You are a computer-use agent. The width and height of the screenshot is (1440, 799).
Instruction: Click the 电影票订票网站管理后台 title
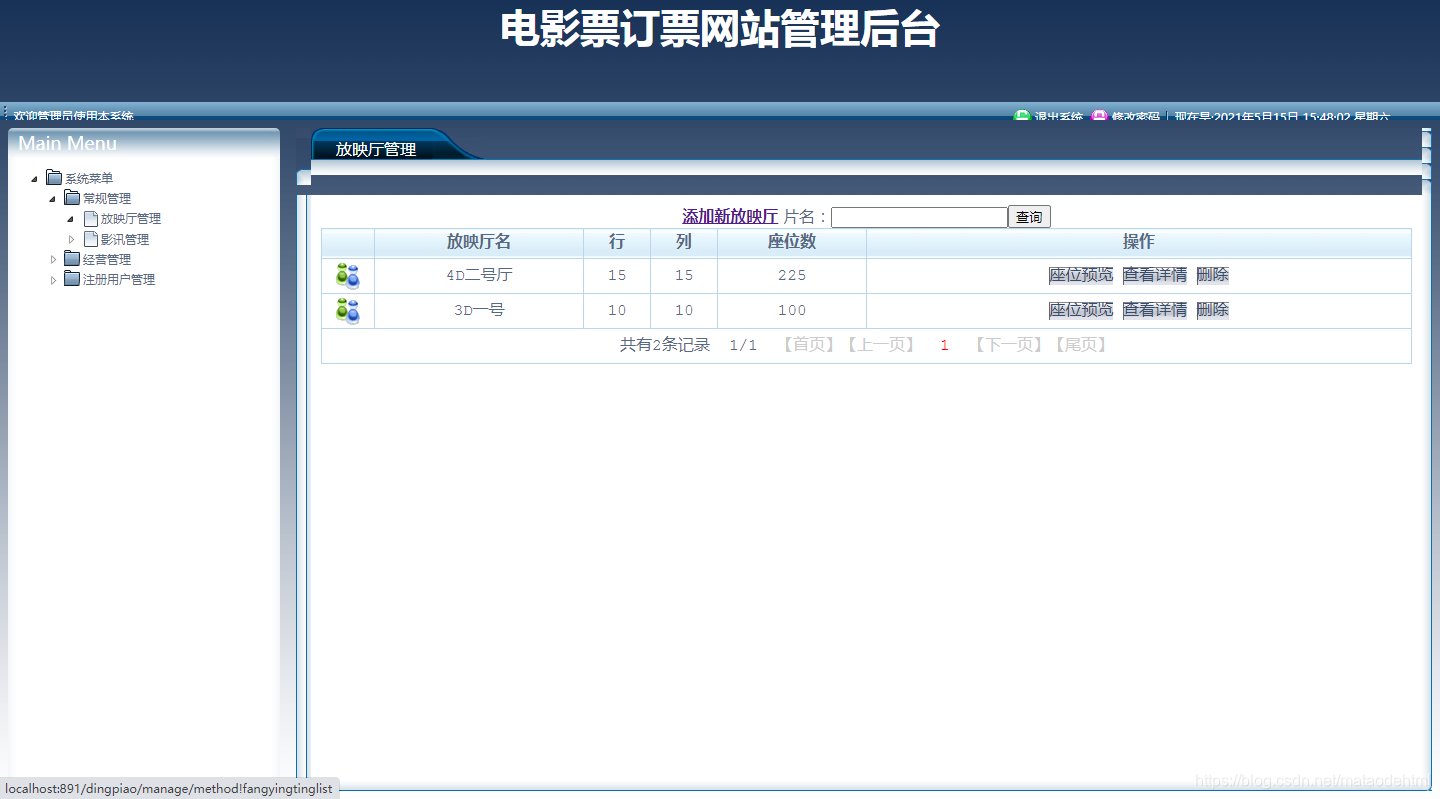pos(720,29)
